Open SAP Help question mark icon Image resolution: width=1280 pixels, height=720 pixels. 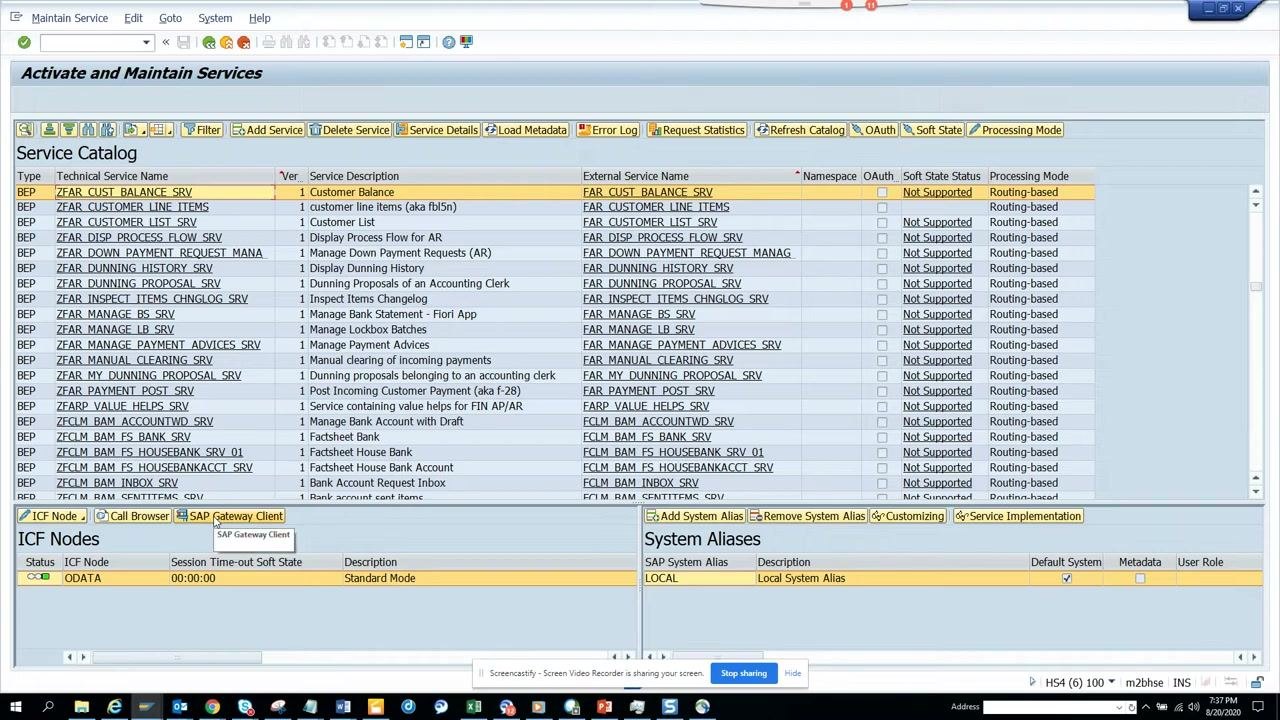pos(449,42)
